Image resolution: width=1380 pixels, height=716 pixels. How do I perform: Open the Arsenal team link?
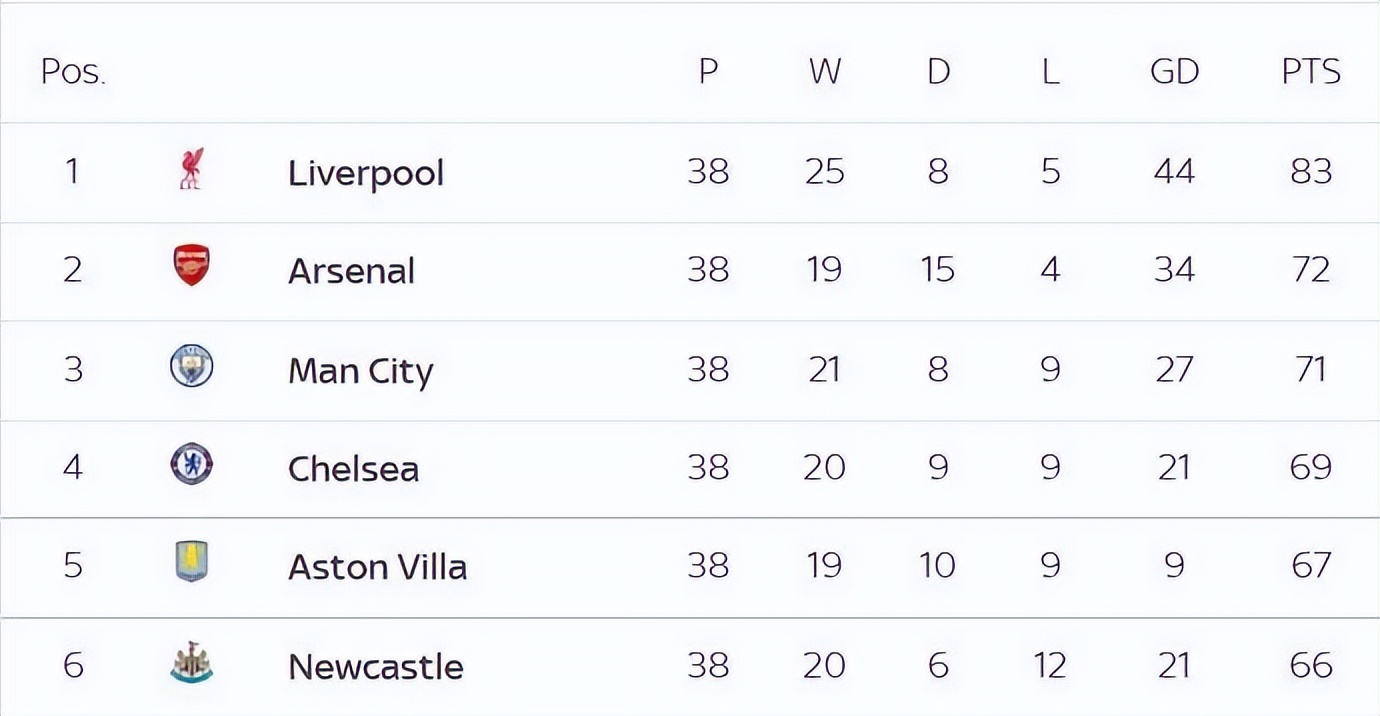tap(351, 271)
